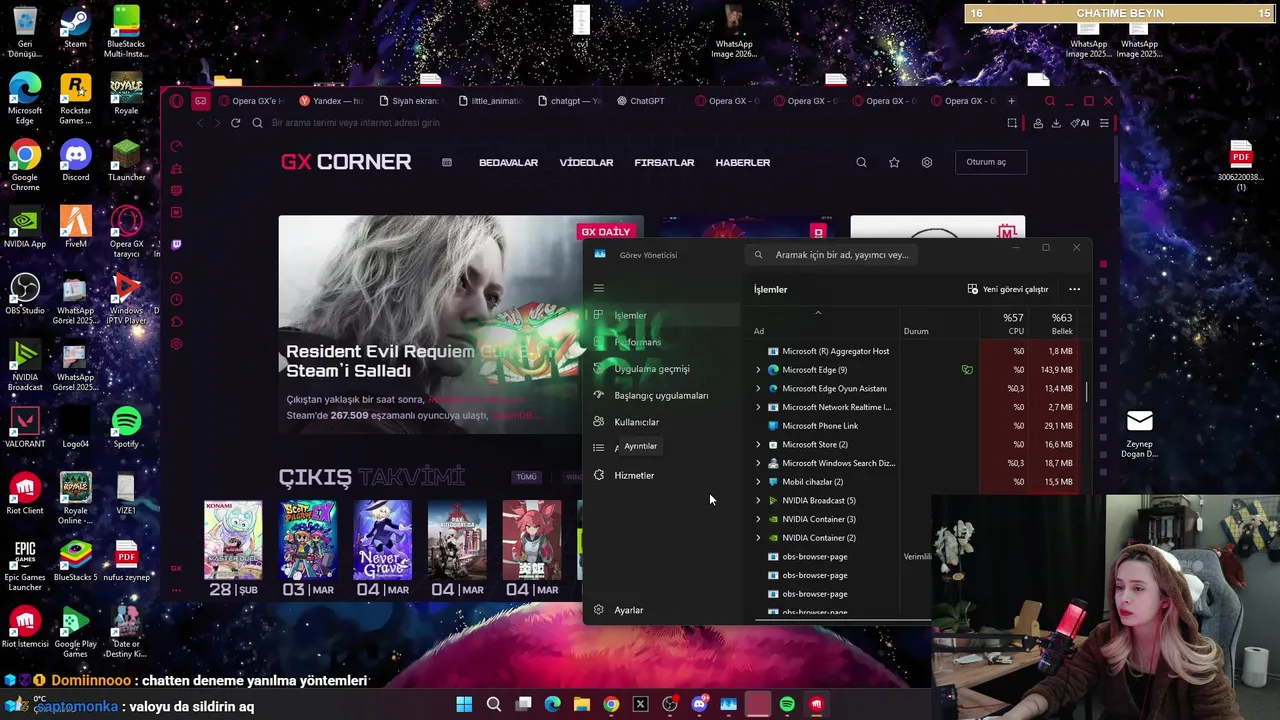This screenshot has width=1280, height=720.
Task: Expand NVIDIA Container (3) group
Action: (757, 519)
